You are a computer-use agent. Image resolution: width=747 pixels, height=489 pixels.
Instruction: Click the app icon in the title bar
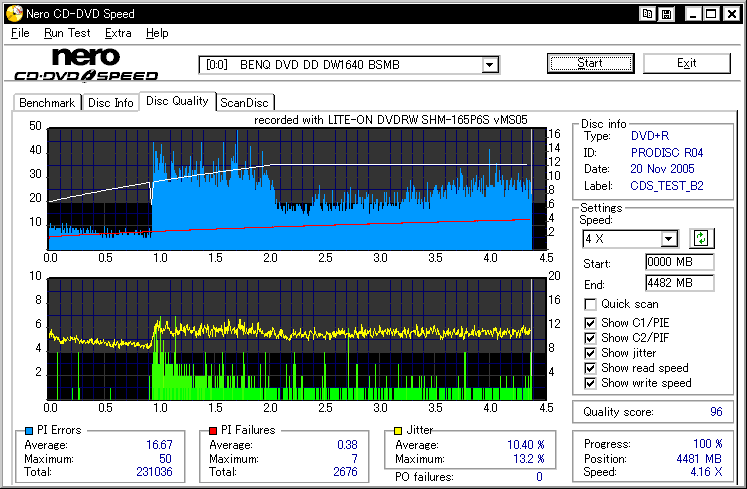tap(12, 14)
